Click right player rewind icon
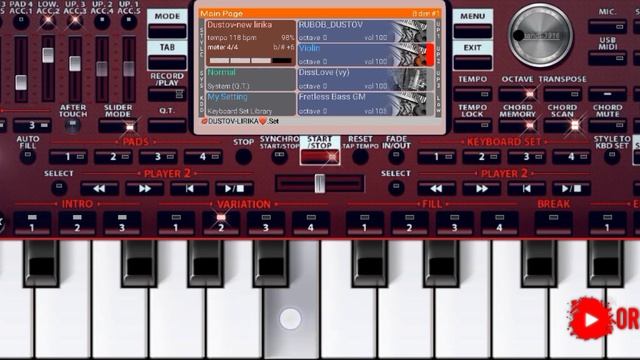 pyautogui.click(x=436, y=188)
